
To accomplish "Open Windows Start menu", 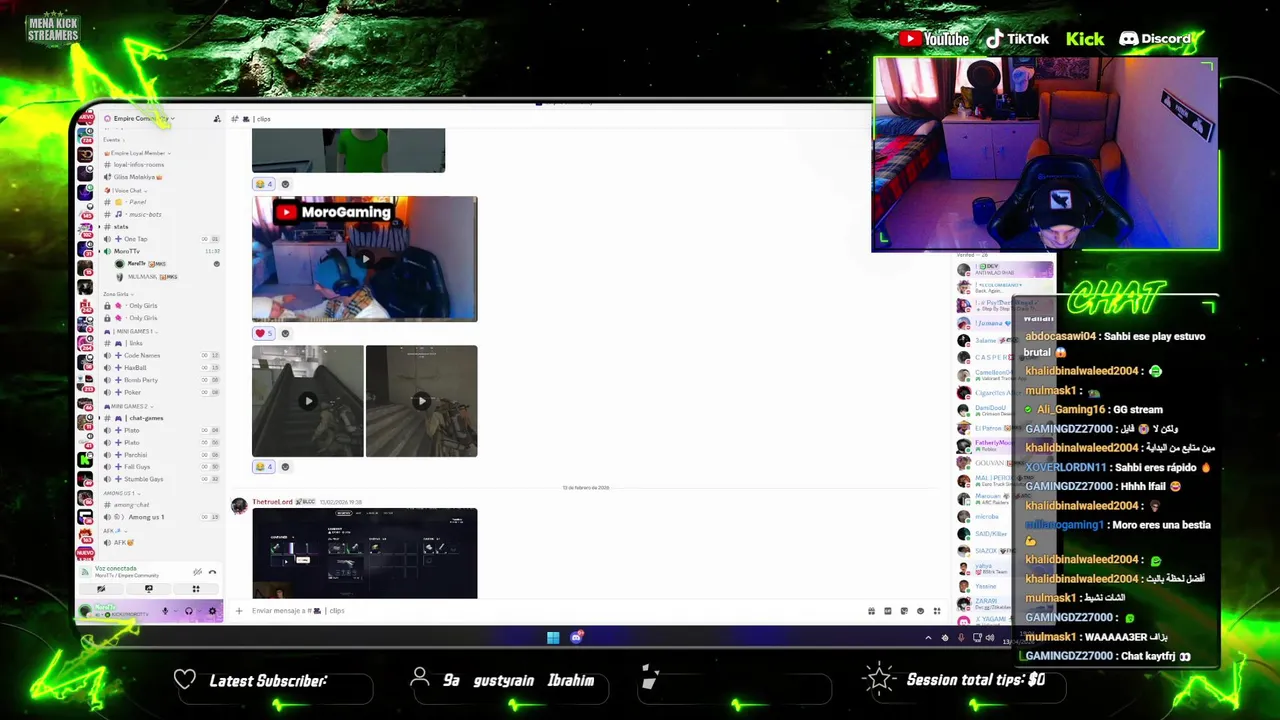I will (x=553, y=638).
